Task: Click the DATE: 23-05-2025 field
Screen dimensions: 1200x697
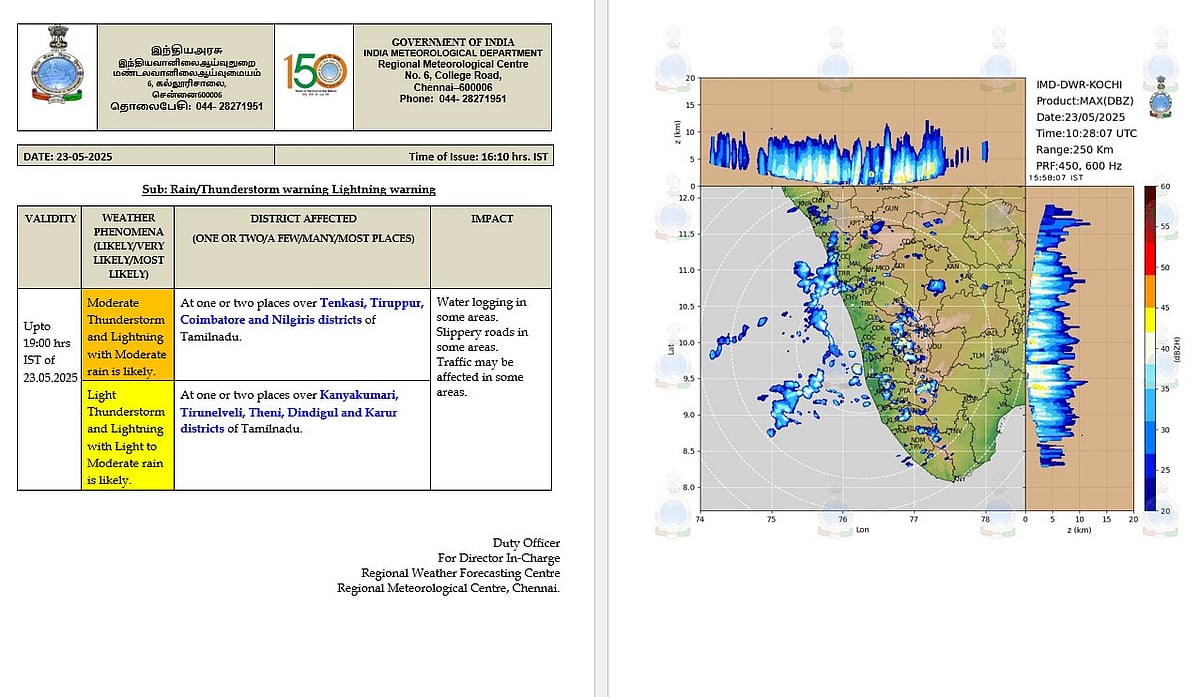Action: pyautogui.click(x=146, y=156)
